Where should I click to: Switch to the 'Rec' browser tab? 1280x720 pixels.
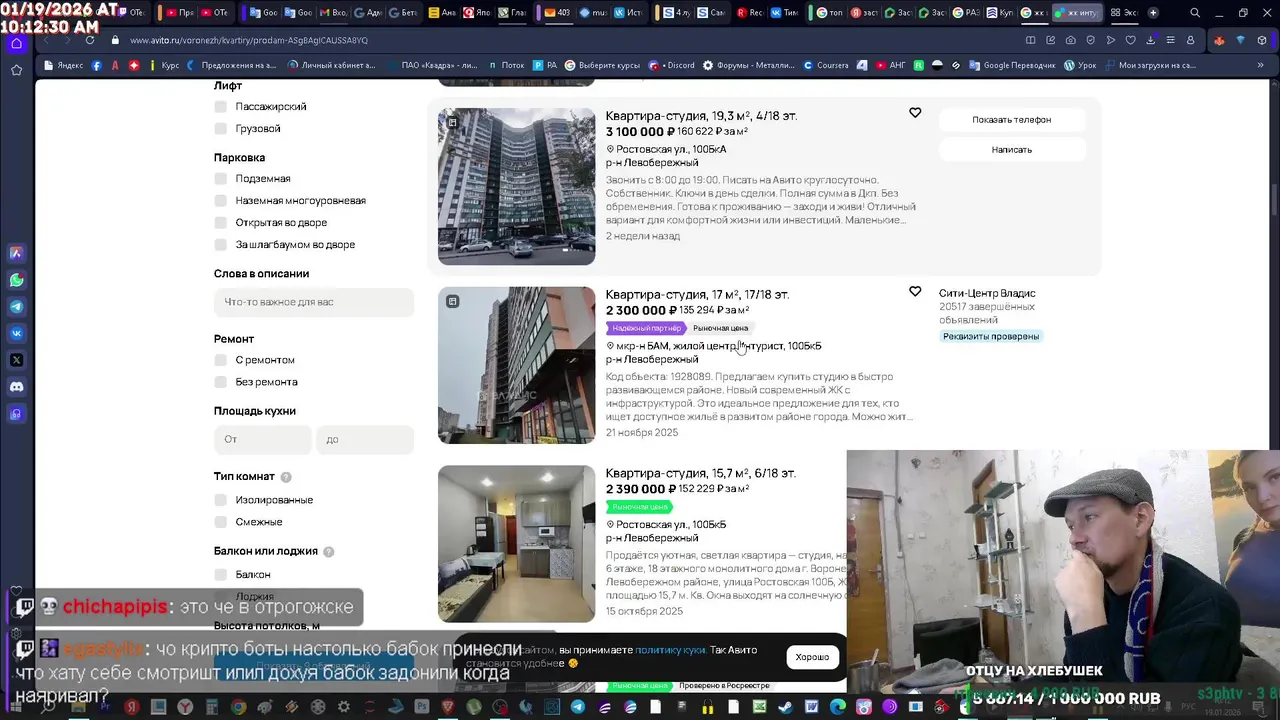click(750, 13)
